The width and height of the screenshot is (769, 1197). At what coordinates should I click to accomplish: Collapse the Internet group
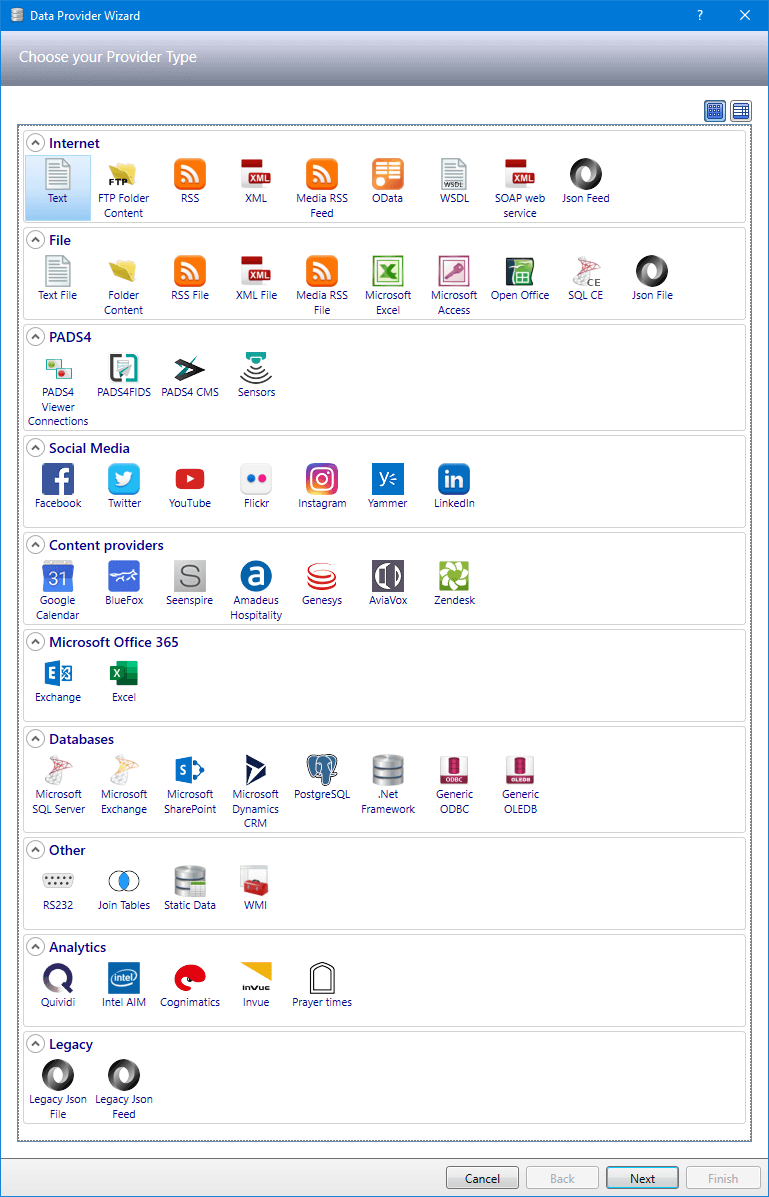tap(35, 143)
